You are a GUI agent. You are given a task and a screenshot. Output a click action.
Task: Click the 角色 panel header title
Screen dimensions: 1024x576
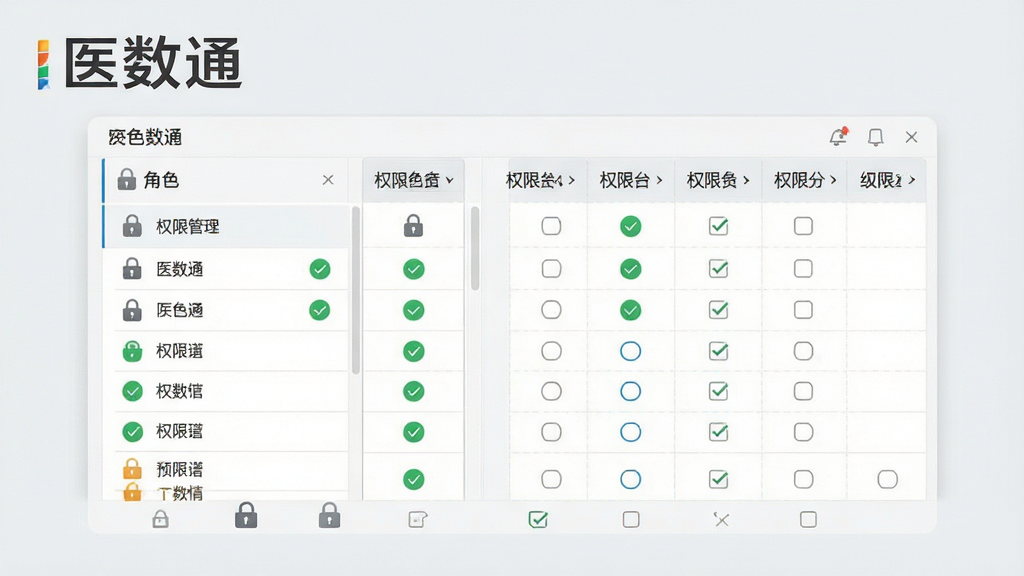tap(161, 180)
